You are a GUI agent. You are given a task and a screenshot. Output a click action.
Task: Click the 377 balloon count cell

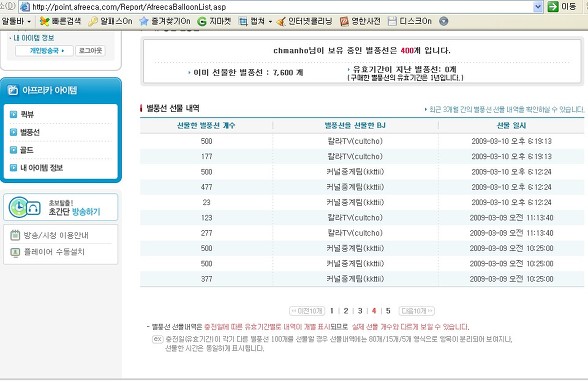tap(207, 279)
